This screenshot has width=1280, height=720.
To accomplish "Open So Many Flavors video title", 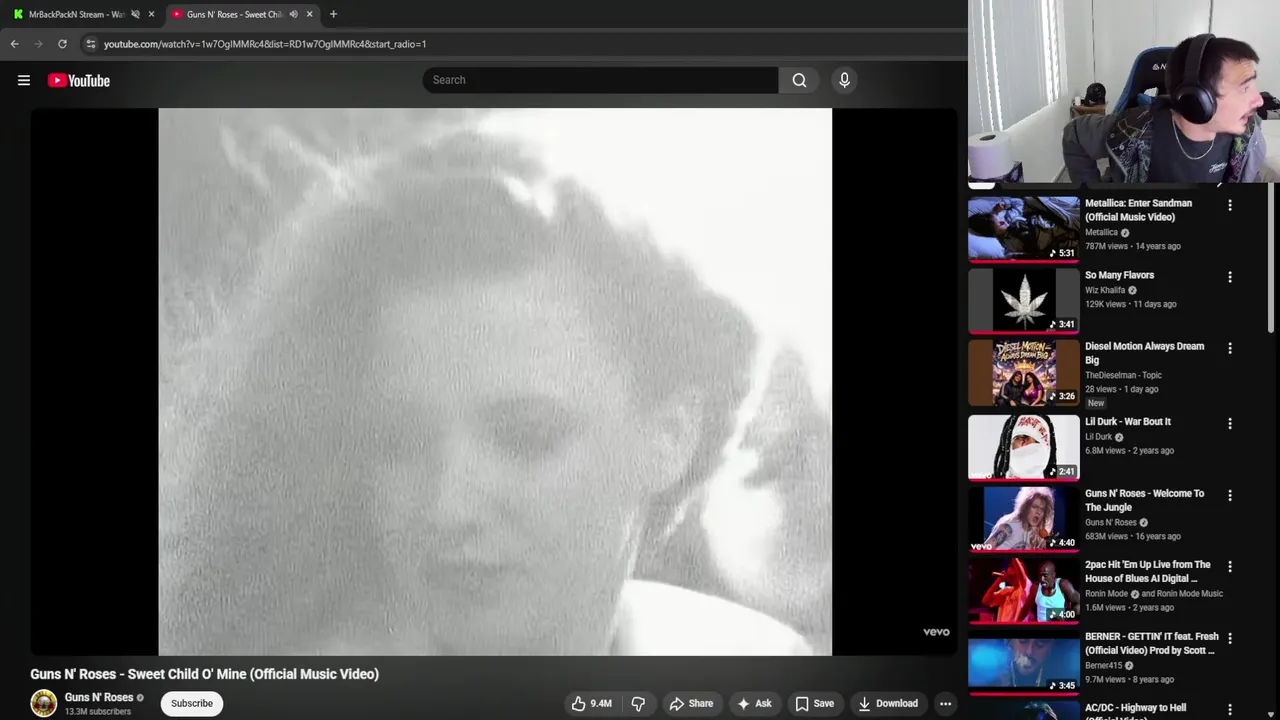I will coord(1119,275).
